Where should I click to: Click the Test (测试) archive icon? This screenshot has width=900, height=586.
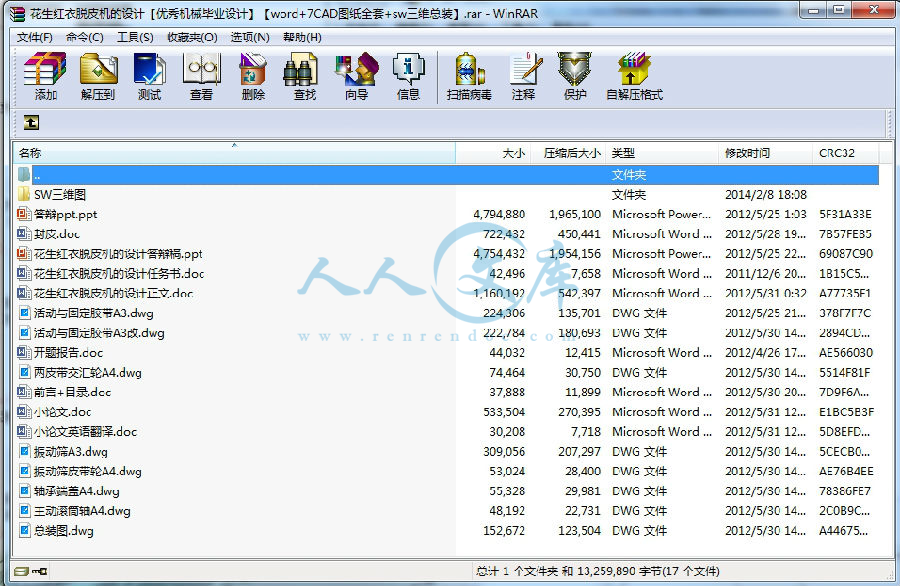tap(149, 76)
